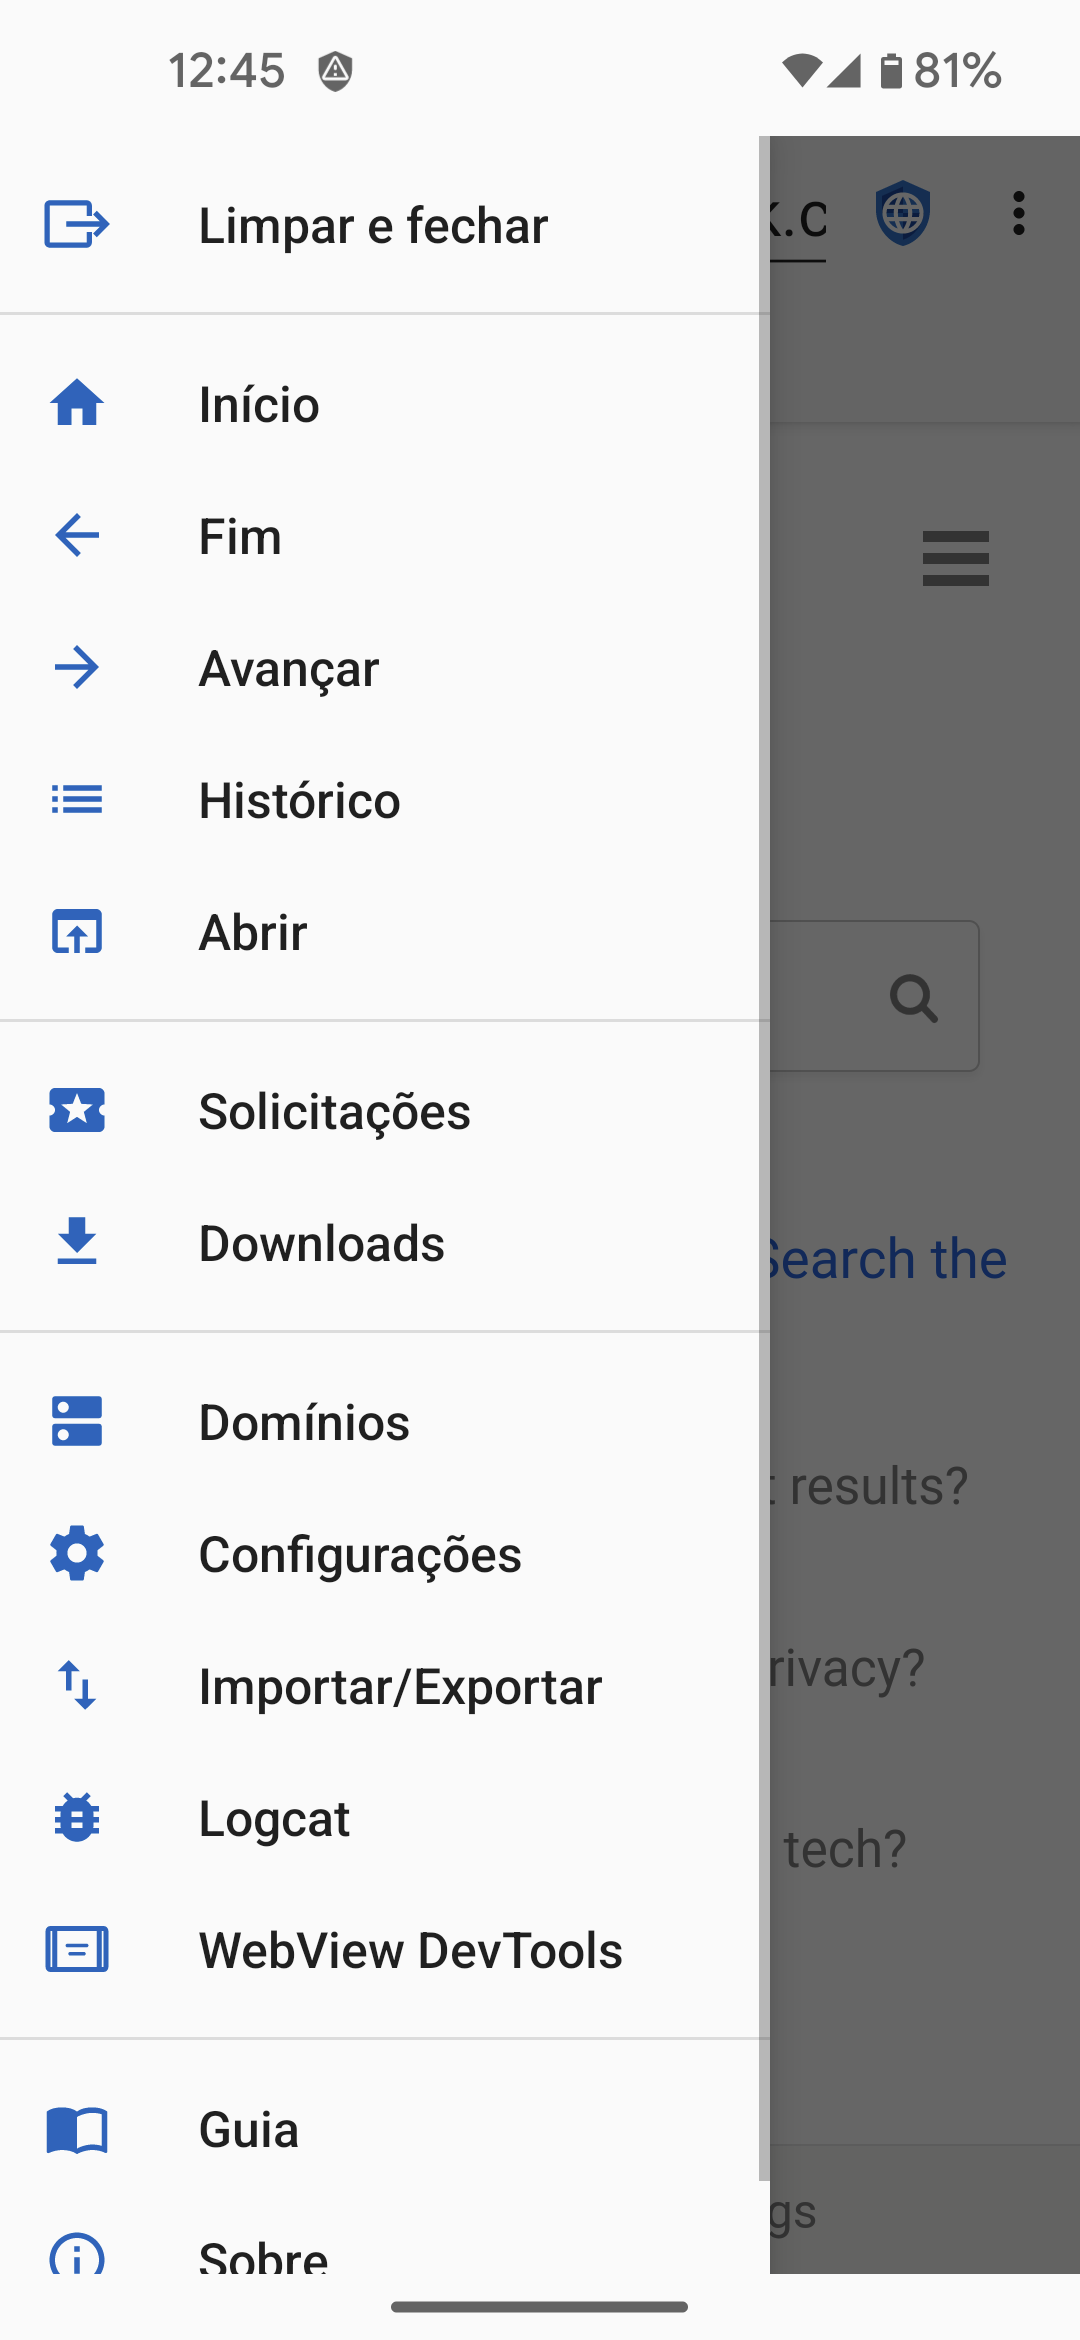This screenshot has width=1080, height=2340.
Task: Tap the blue globe shield icon
Action: tap(903, 213)
